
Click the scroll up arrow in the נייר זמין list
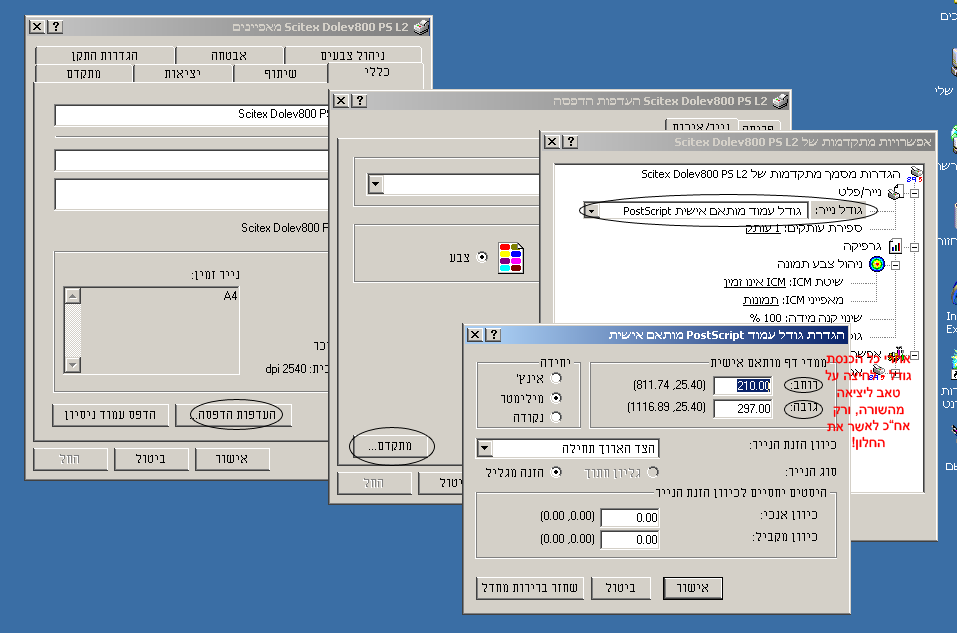[73, 296]
